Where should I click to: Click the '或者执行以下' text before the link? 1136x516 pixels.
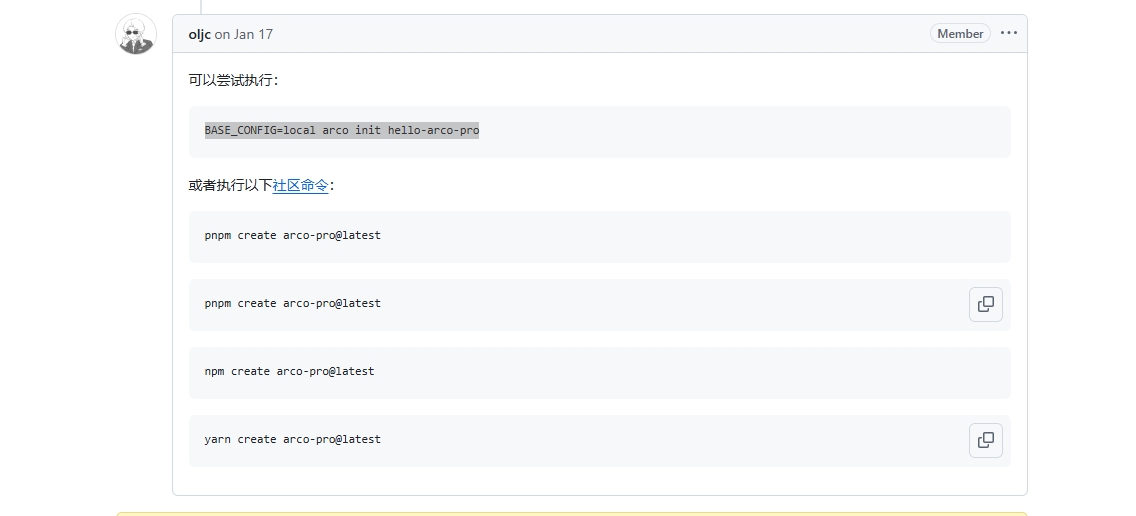click(x=230, y=185)
